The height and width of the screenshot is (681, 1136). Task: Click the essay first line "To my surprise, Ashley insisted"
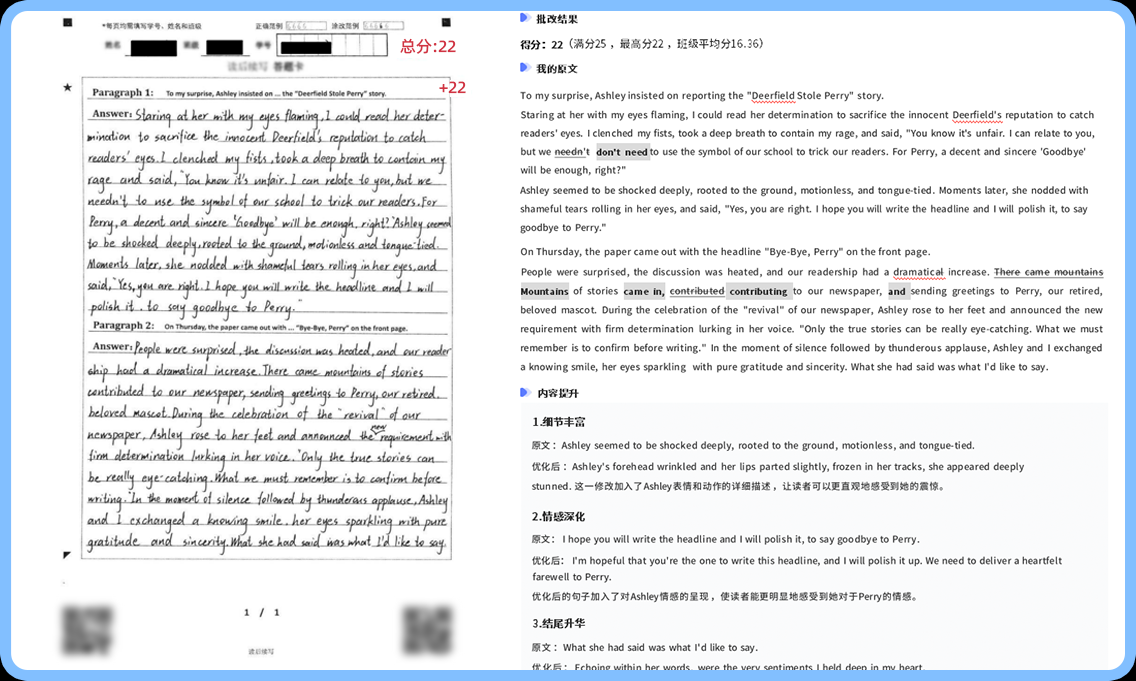(x=701, y=96)
